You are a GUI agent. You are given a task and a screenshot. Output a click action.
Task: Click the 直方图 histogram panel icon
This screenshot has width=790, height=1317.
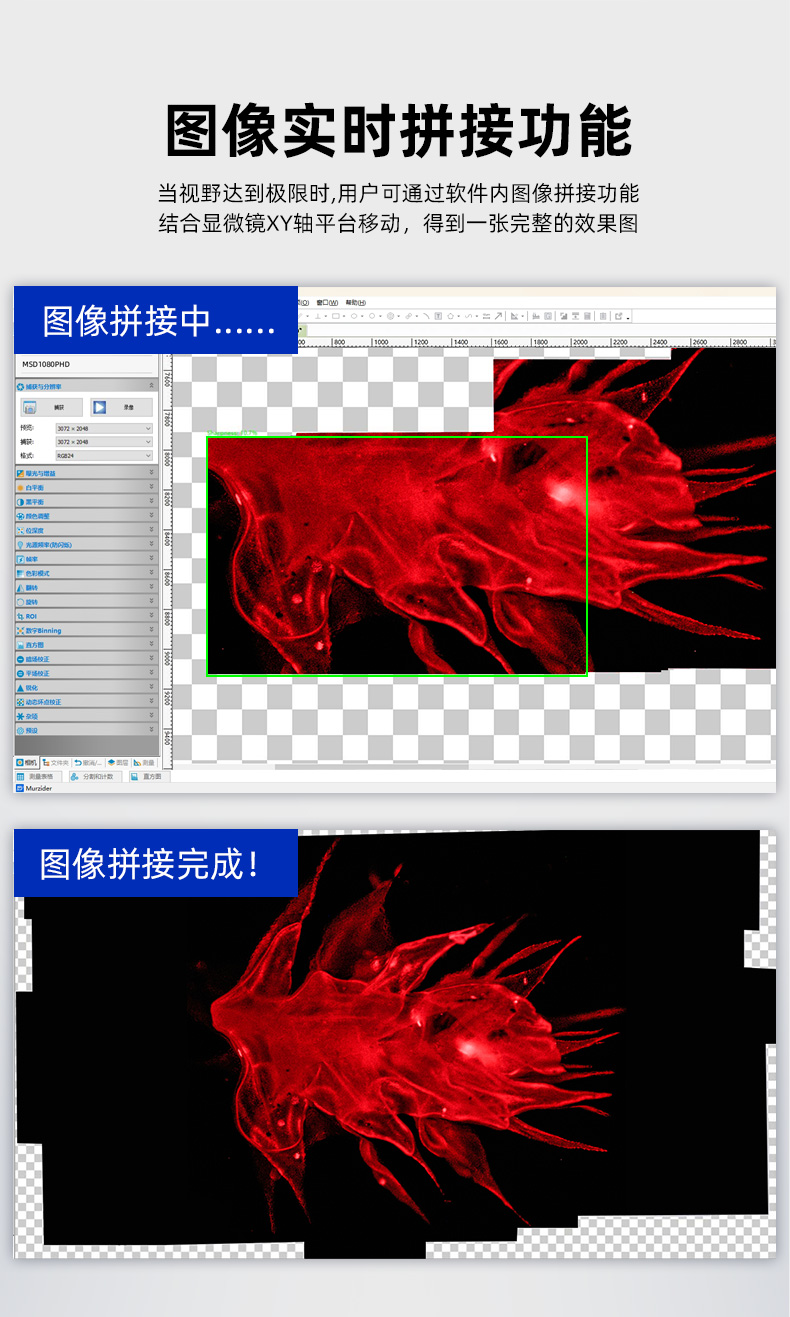point(20,645)
